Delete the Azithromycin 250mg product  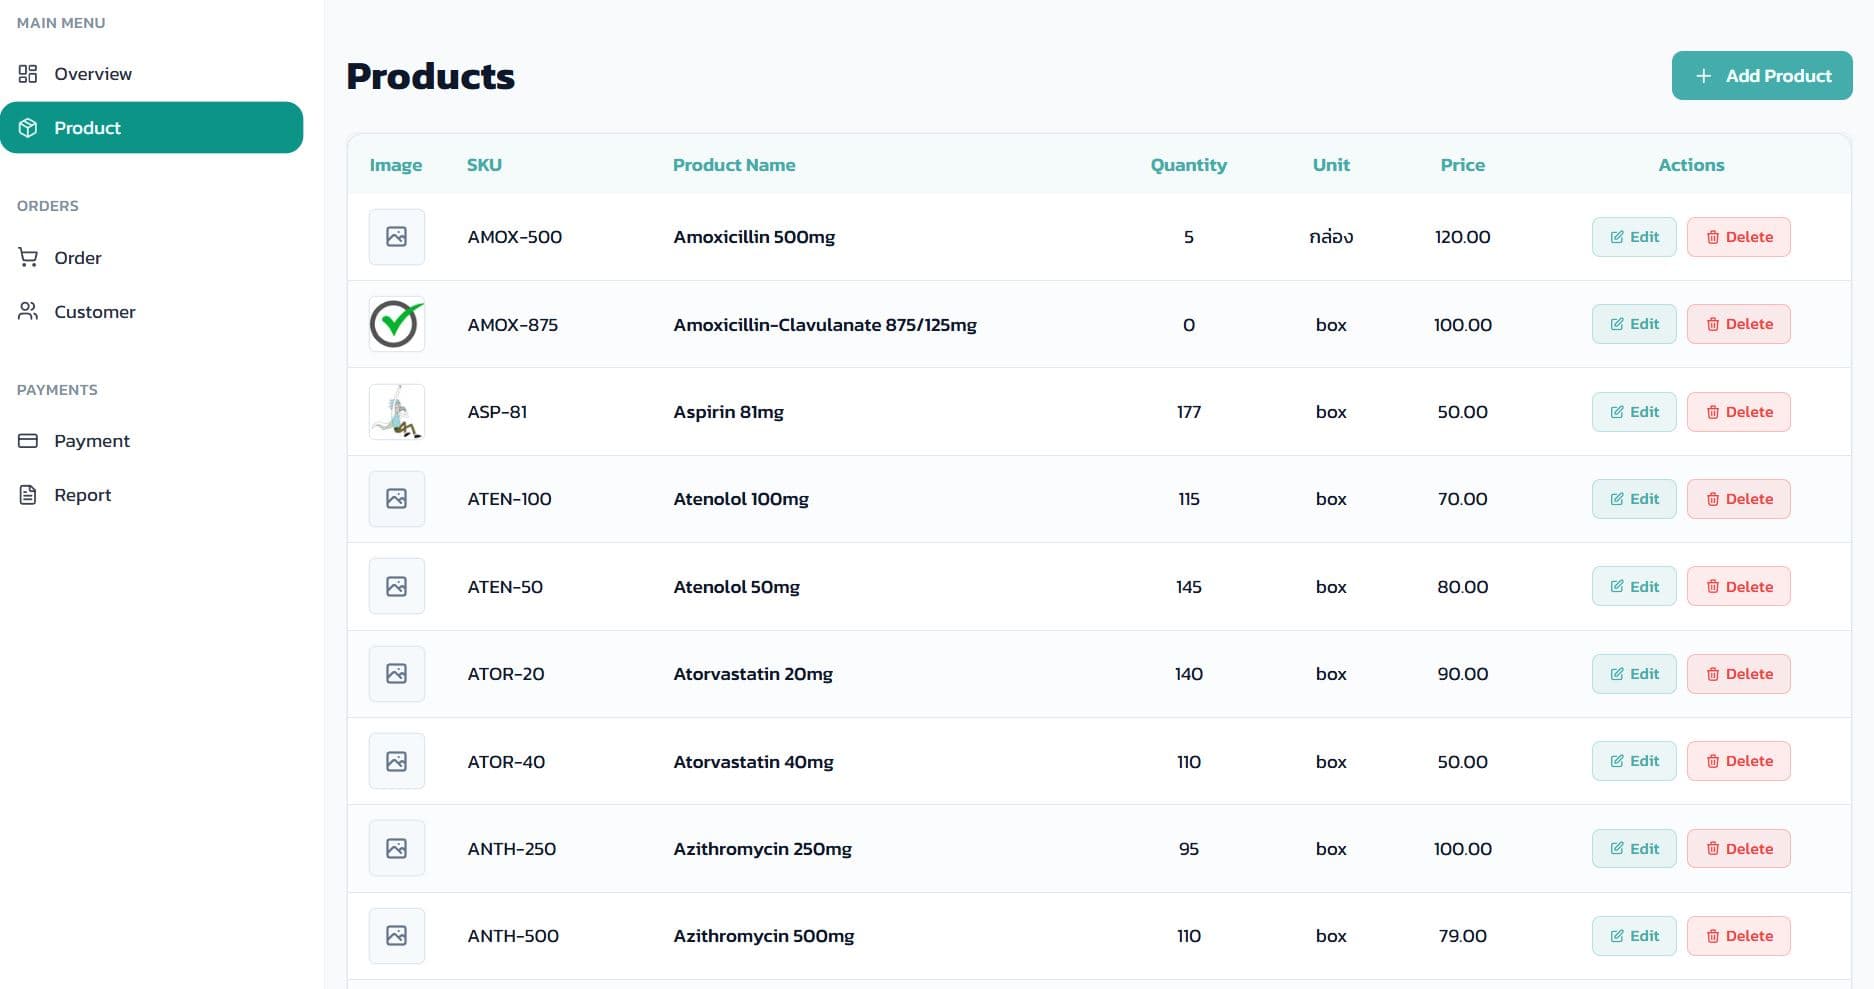pos(1739,848)
